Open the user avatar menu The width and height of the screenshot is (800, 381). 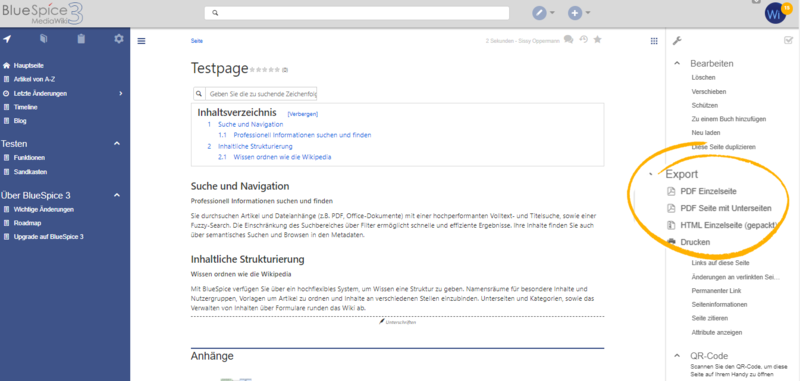click(x=776, y=13)
